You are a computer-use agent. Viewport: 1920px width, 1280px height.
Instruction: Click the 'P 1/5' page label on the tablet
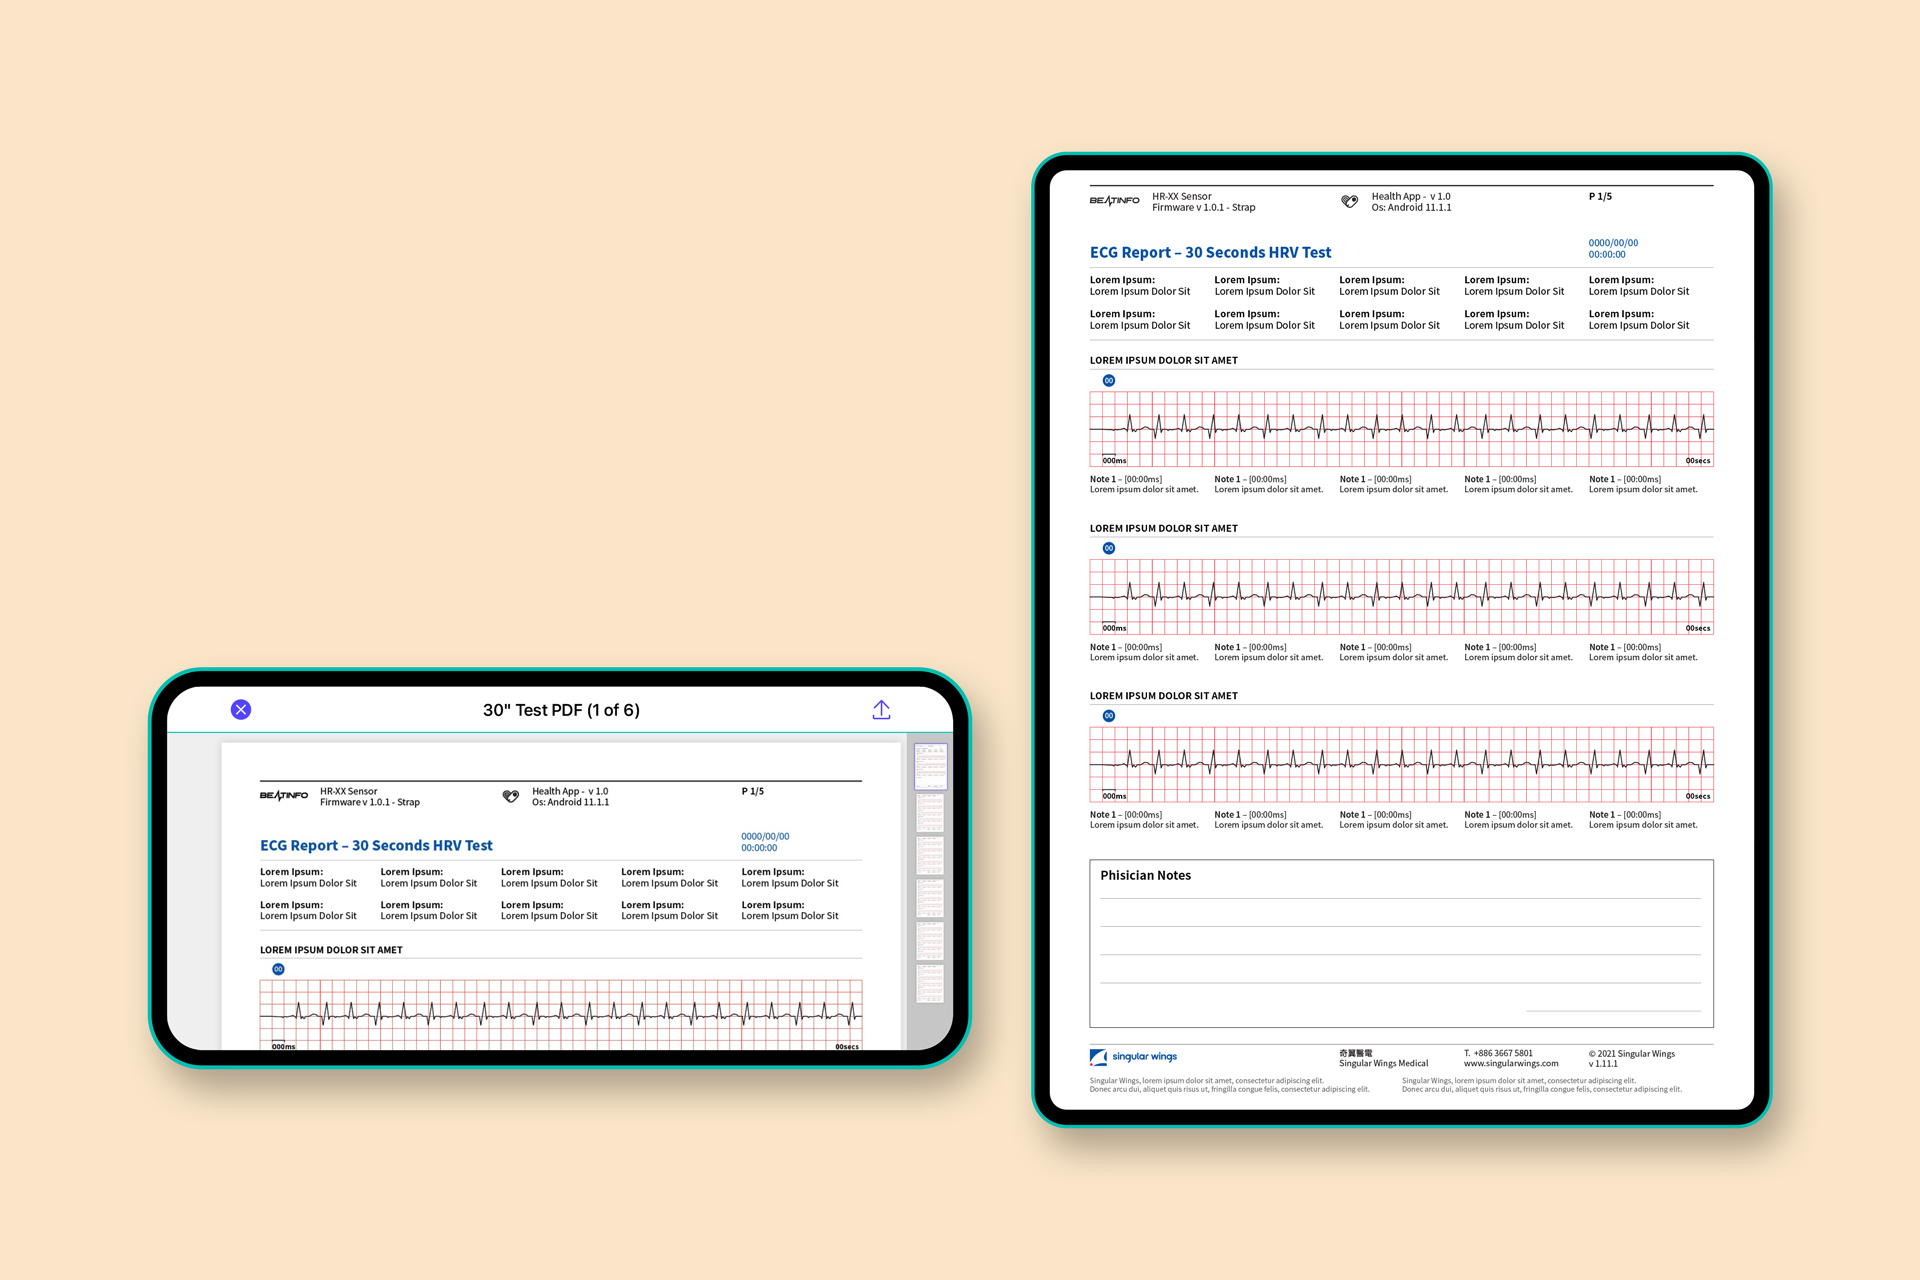coord(1600,196)
